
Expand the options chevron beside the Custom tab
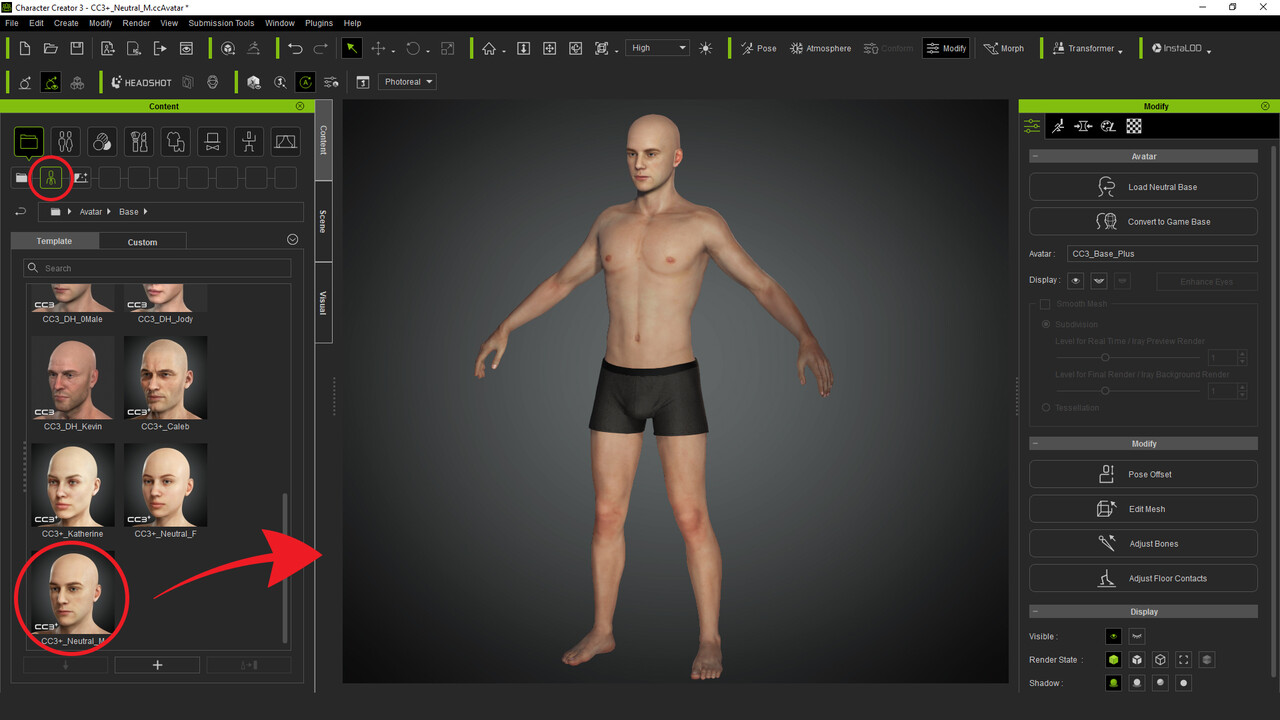point(293,240)
